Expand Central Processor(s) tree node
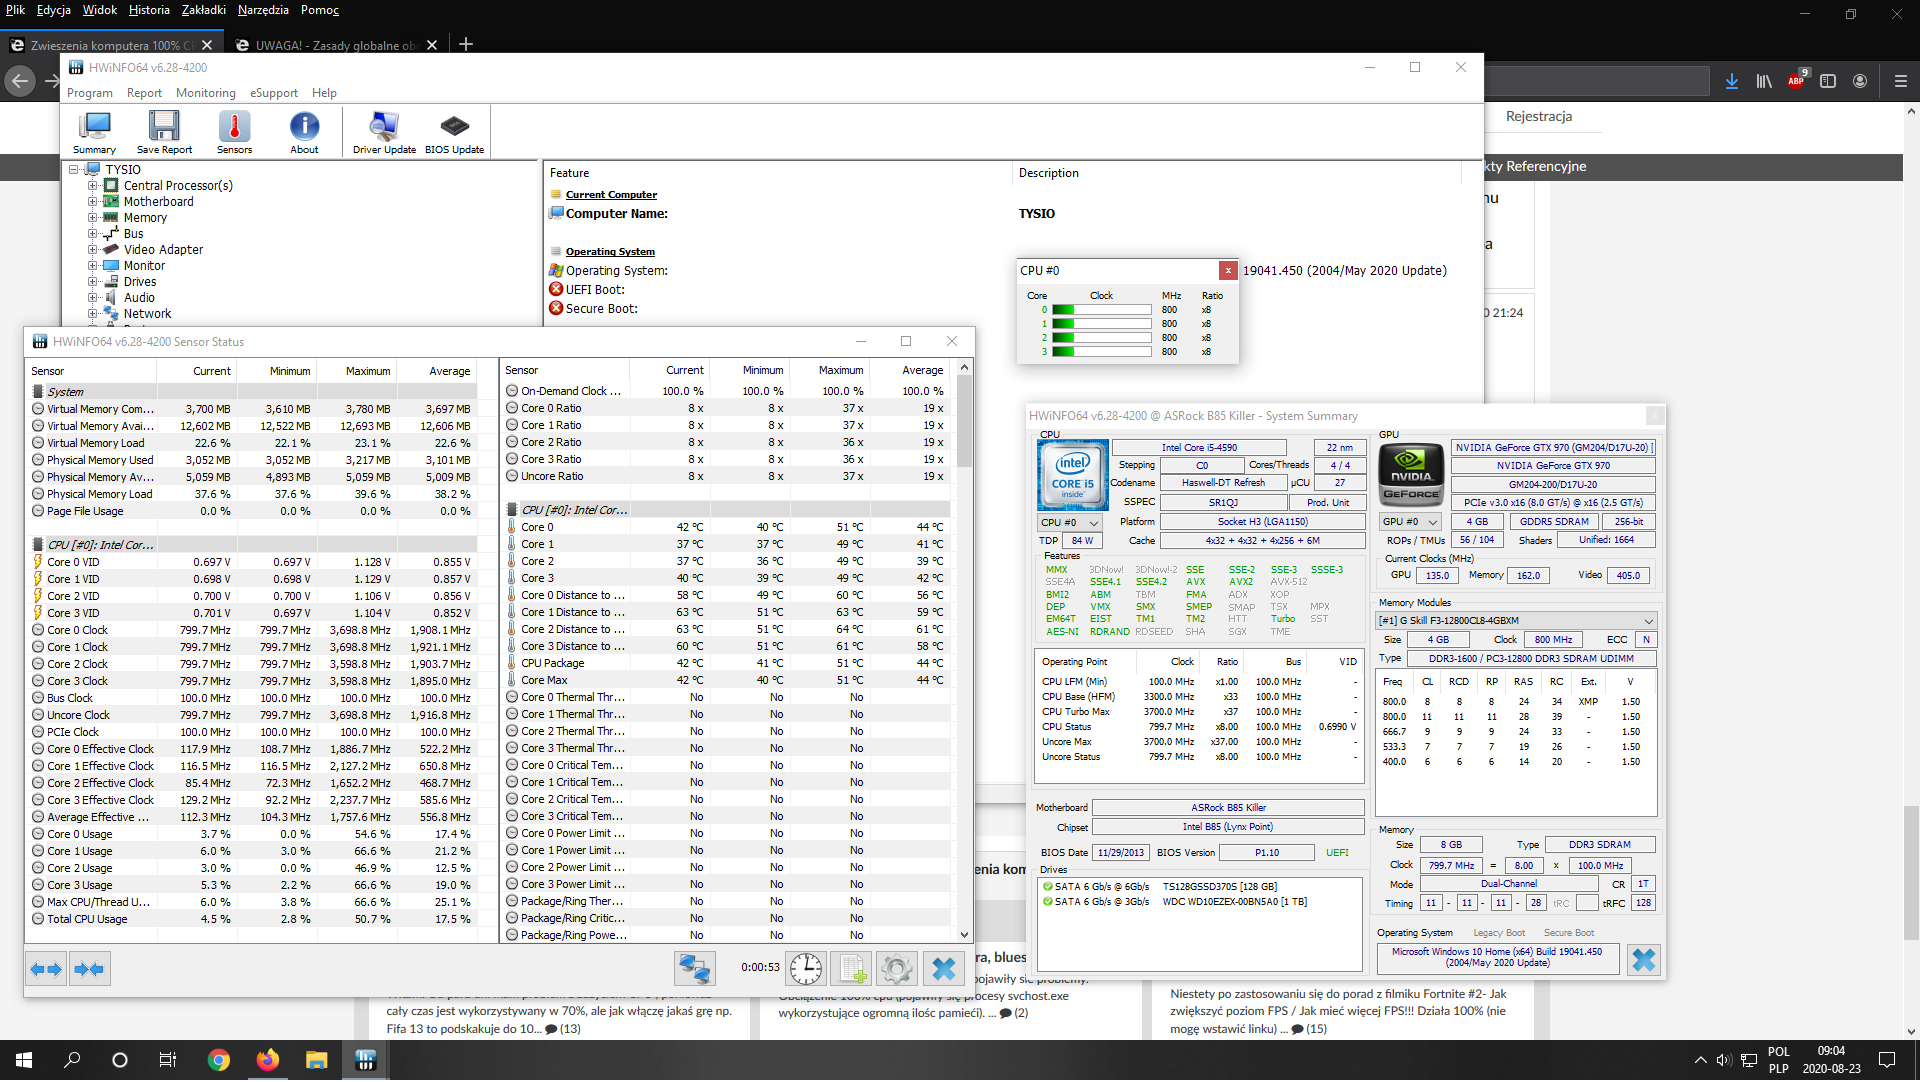The height and width of the screenshot is (1082, 1920). pos(92,186)
